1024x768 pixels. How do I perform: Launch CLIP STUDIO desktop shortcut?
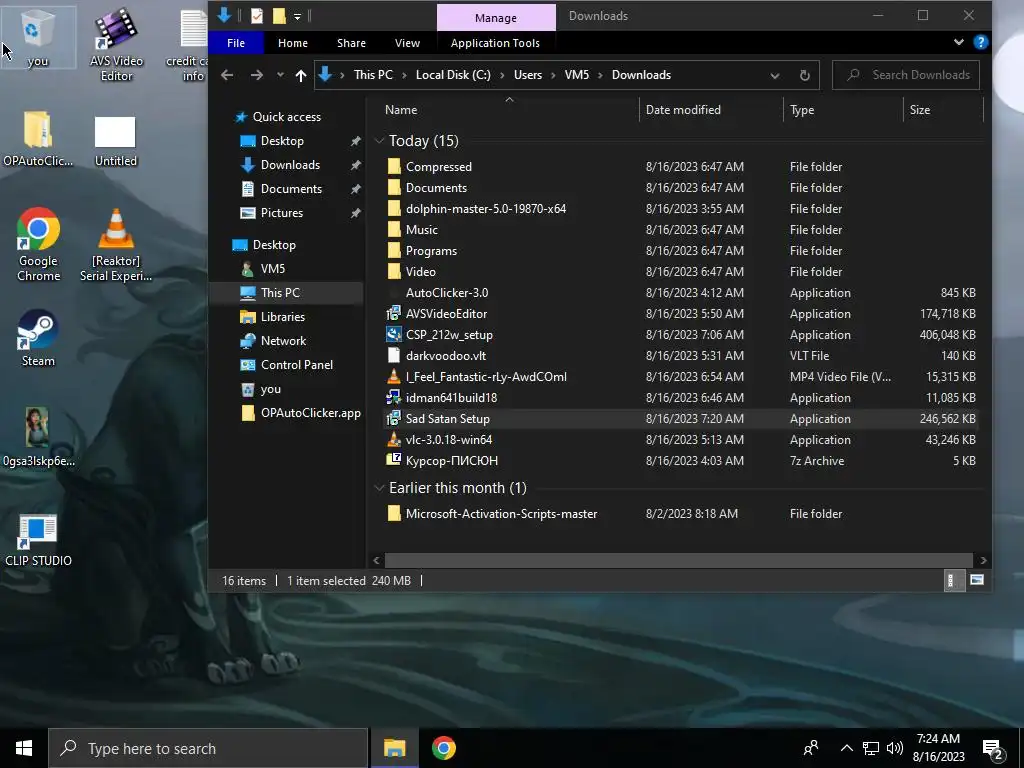pyautogui.click(x=38, y=541)
